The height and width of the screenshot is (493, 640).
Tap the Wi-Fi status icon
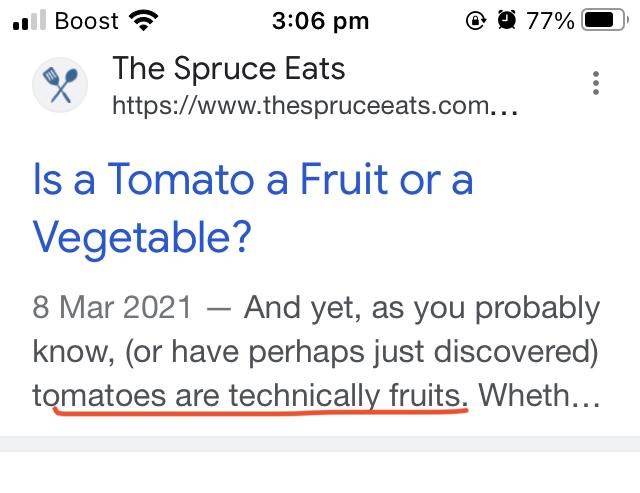(x=145, y=20)
